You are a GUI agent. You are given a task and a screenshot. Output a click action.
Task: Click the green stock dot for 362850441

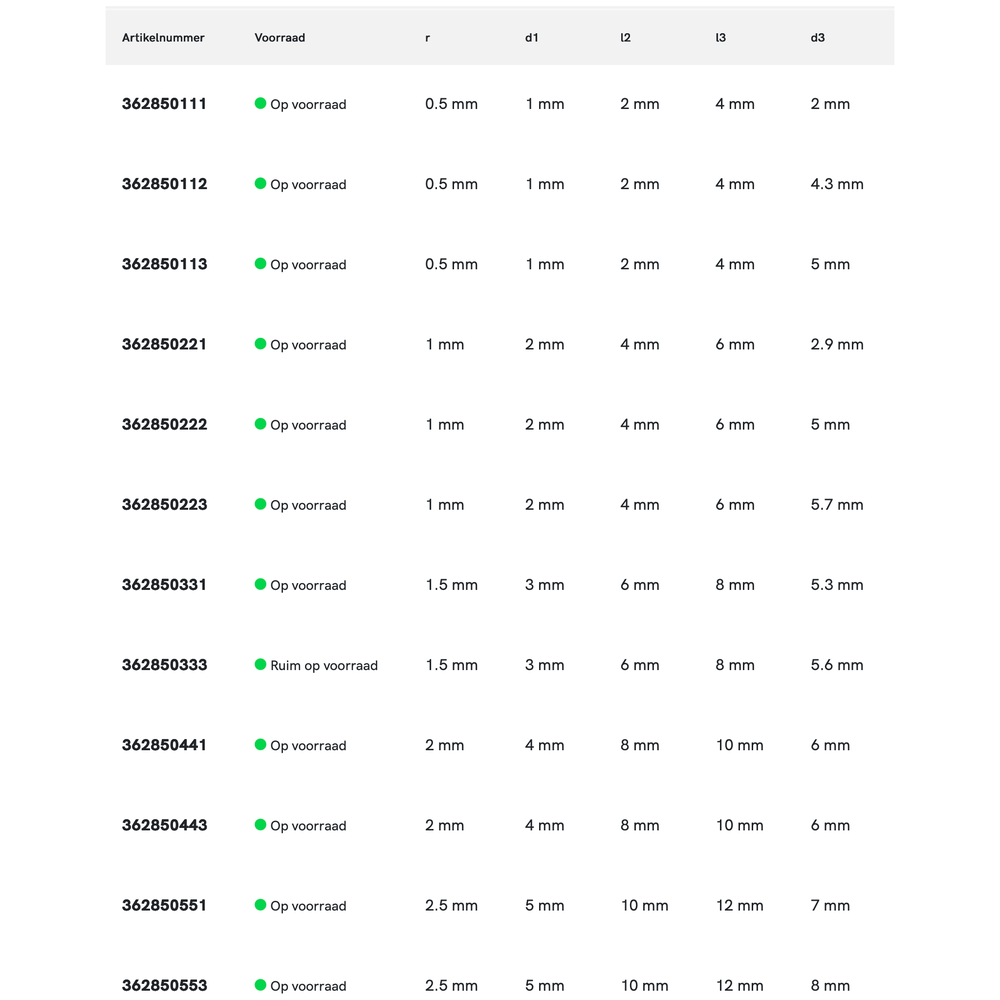(261, 745)
